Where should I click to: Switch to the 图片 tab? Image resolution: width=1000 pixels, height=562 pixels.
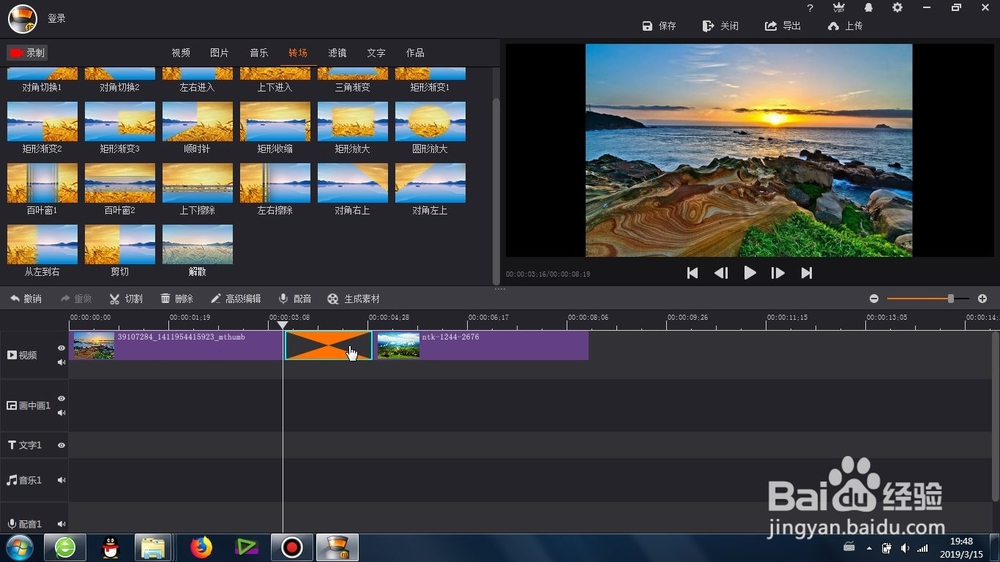[219, 53]
